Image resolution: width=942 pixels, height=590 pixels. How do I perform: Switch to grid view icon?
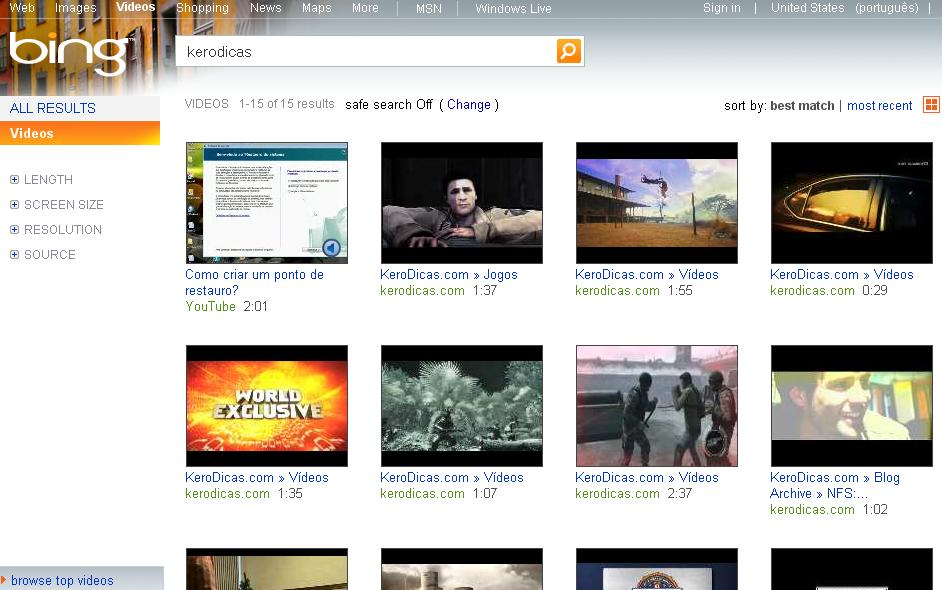(931, 105)
